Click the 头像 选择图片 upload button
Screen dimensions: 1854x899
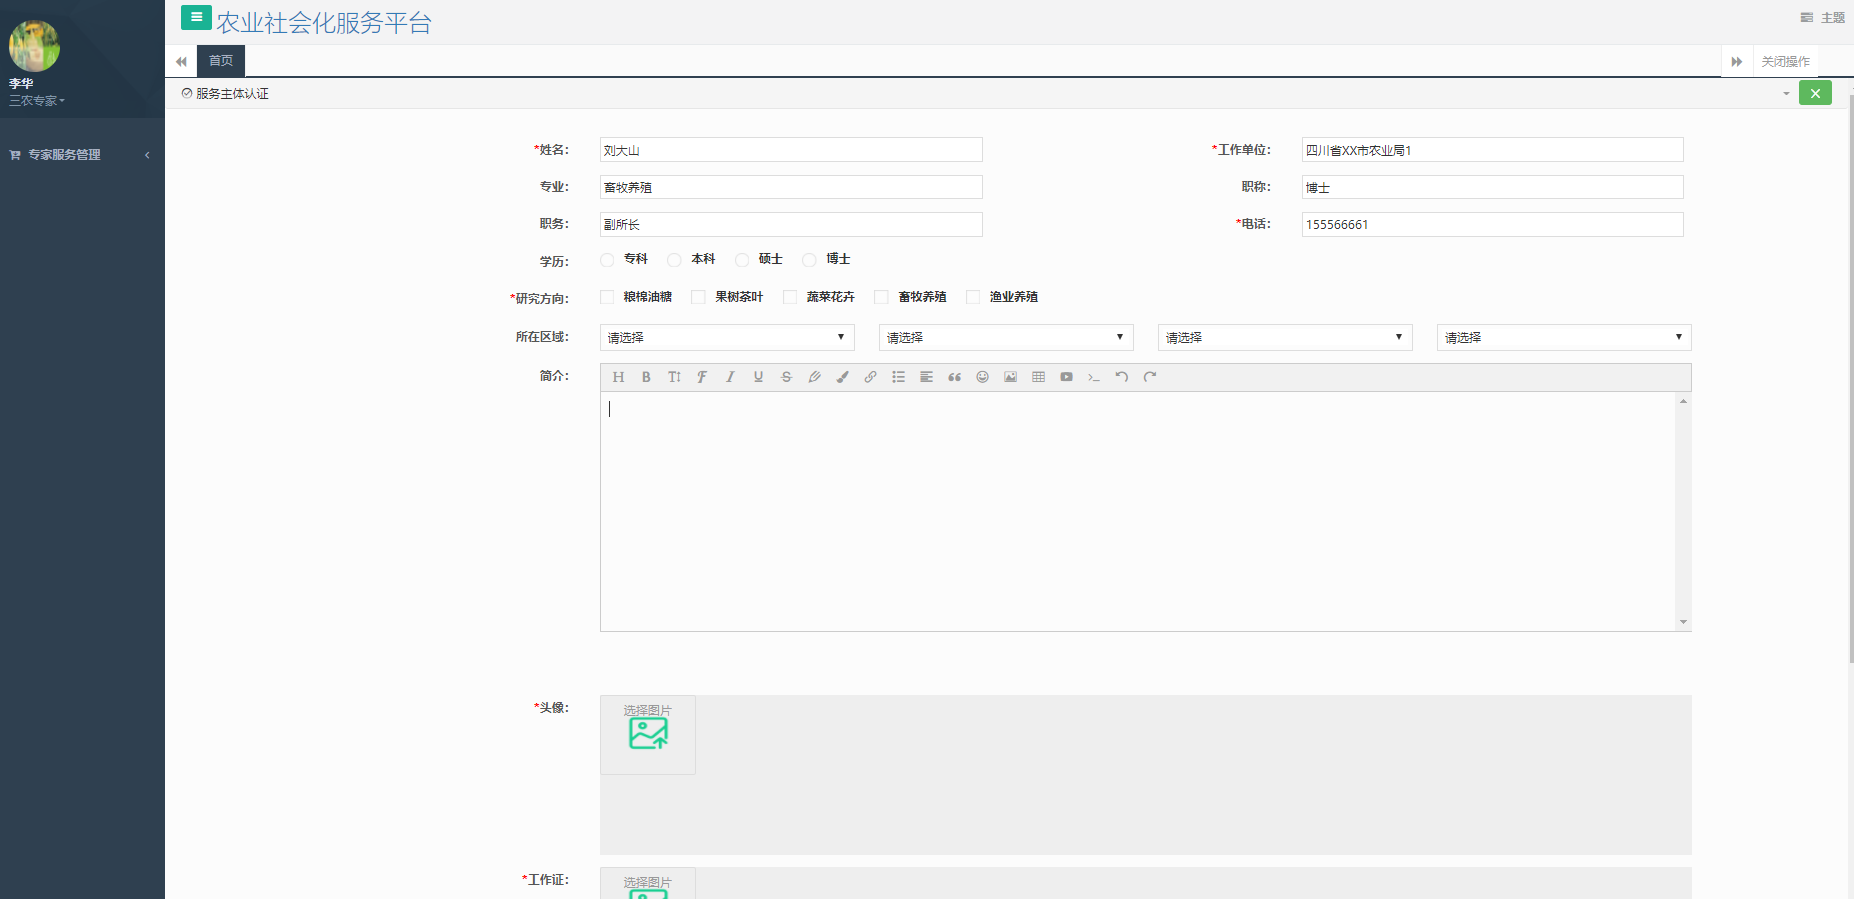pyautogui.click(x=648, y=734)
